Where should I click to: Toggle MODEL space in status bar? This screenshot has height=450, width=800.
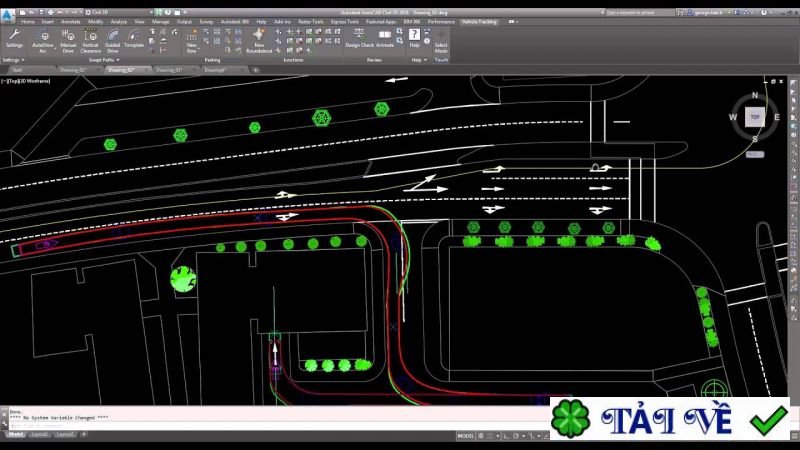coord(466,436)
